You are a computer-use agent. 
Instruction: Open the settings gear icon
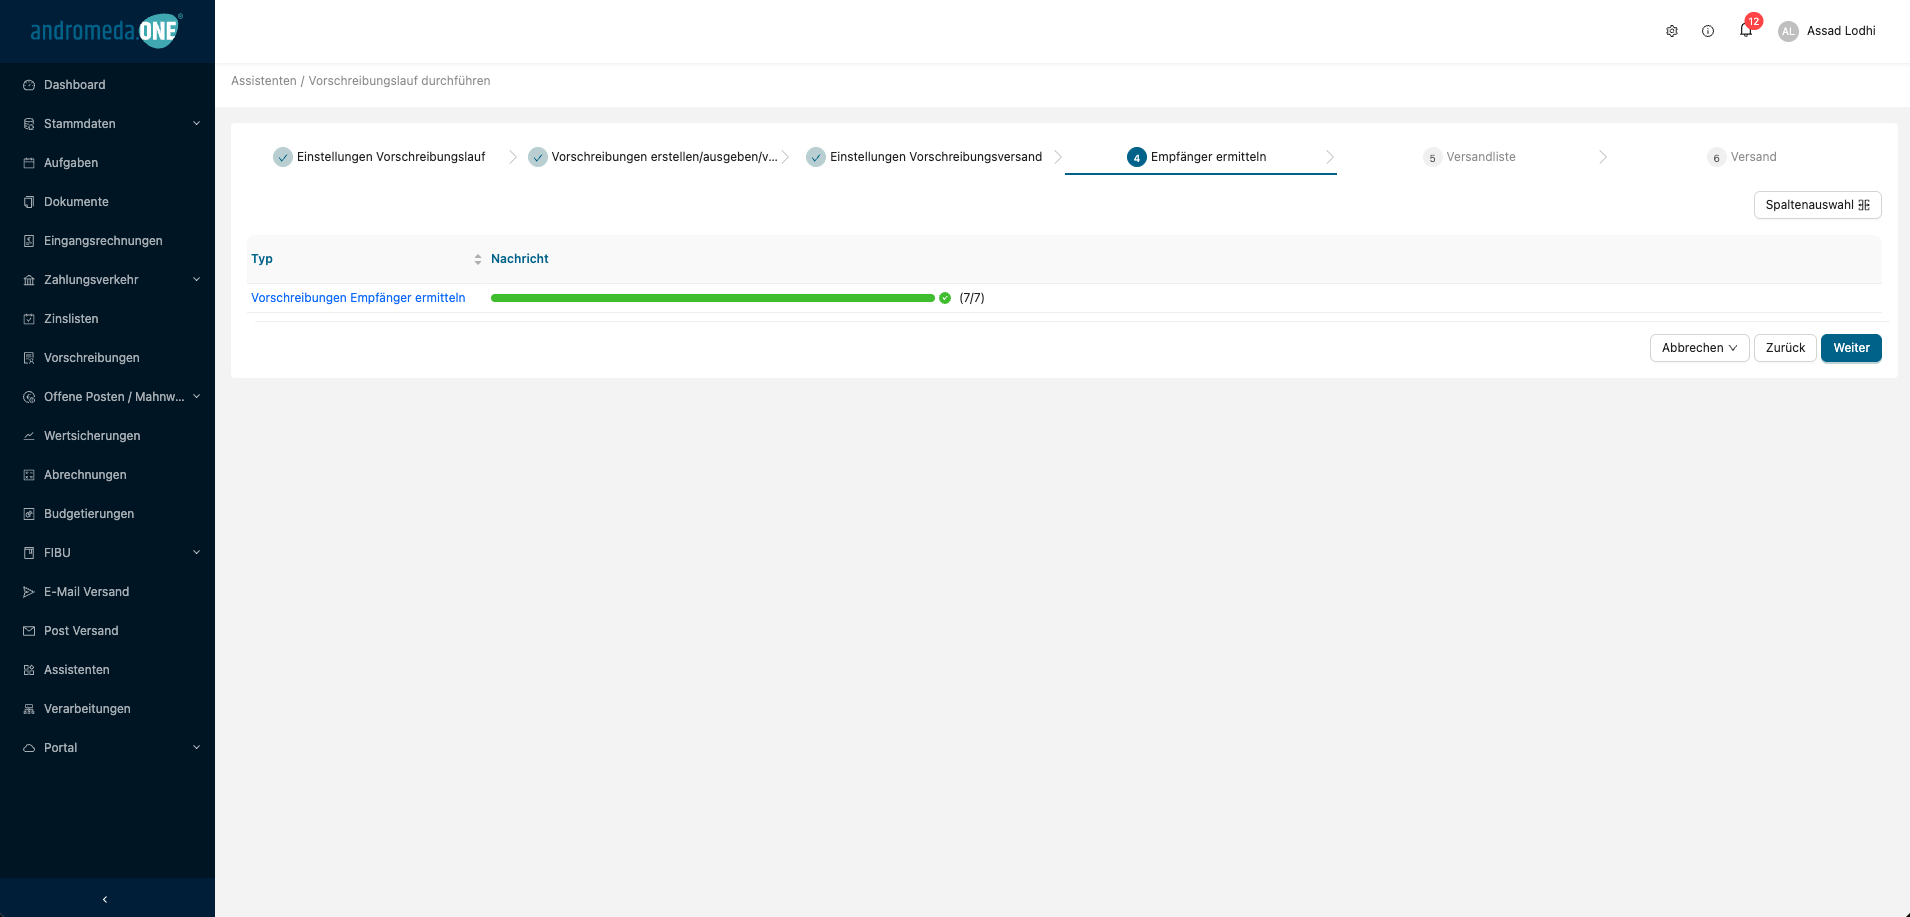coord(1671,31)
